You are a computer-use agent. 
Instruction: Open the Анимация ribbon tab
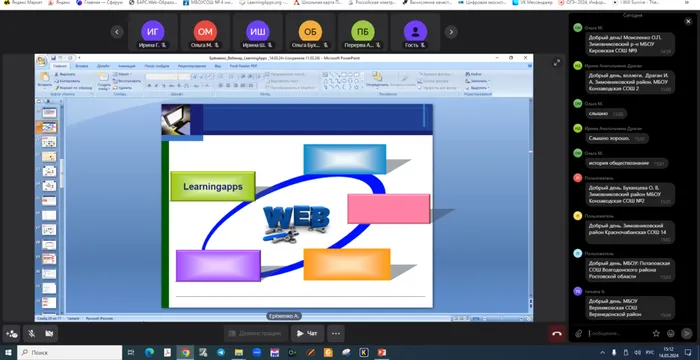point(126,66)
